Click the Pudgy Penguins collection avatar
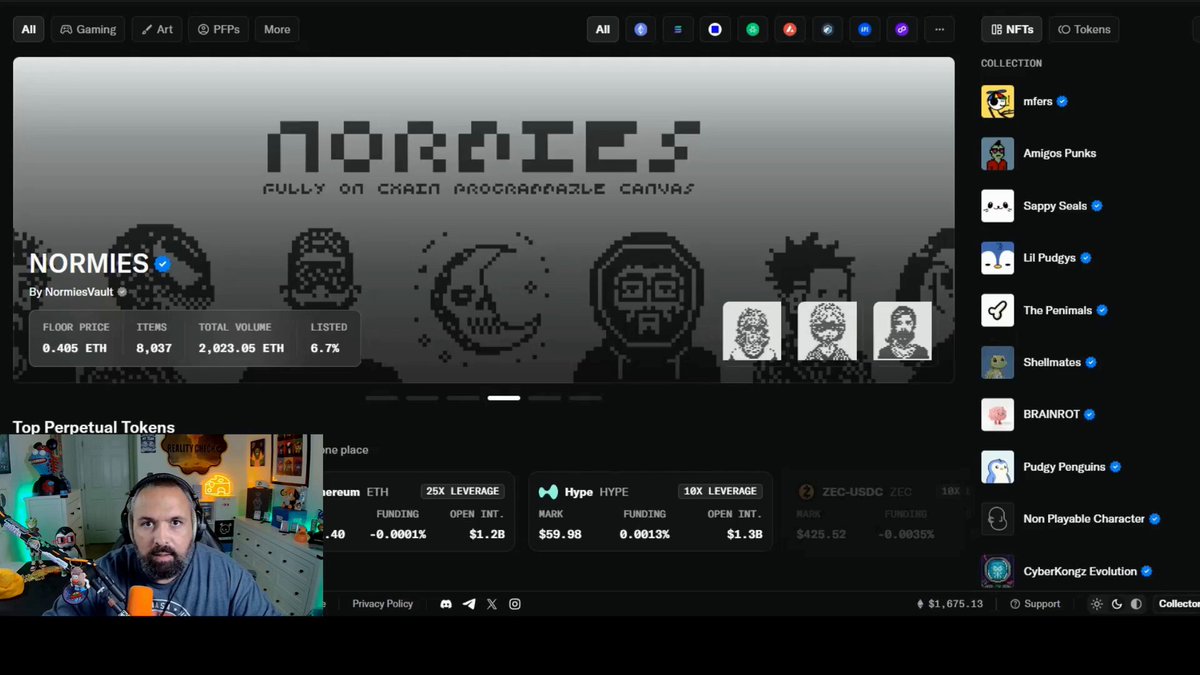 click(997, 466)
